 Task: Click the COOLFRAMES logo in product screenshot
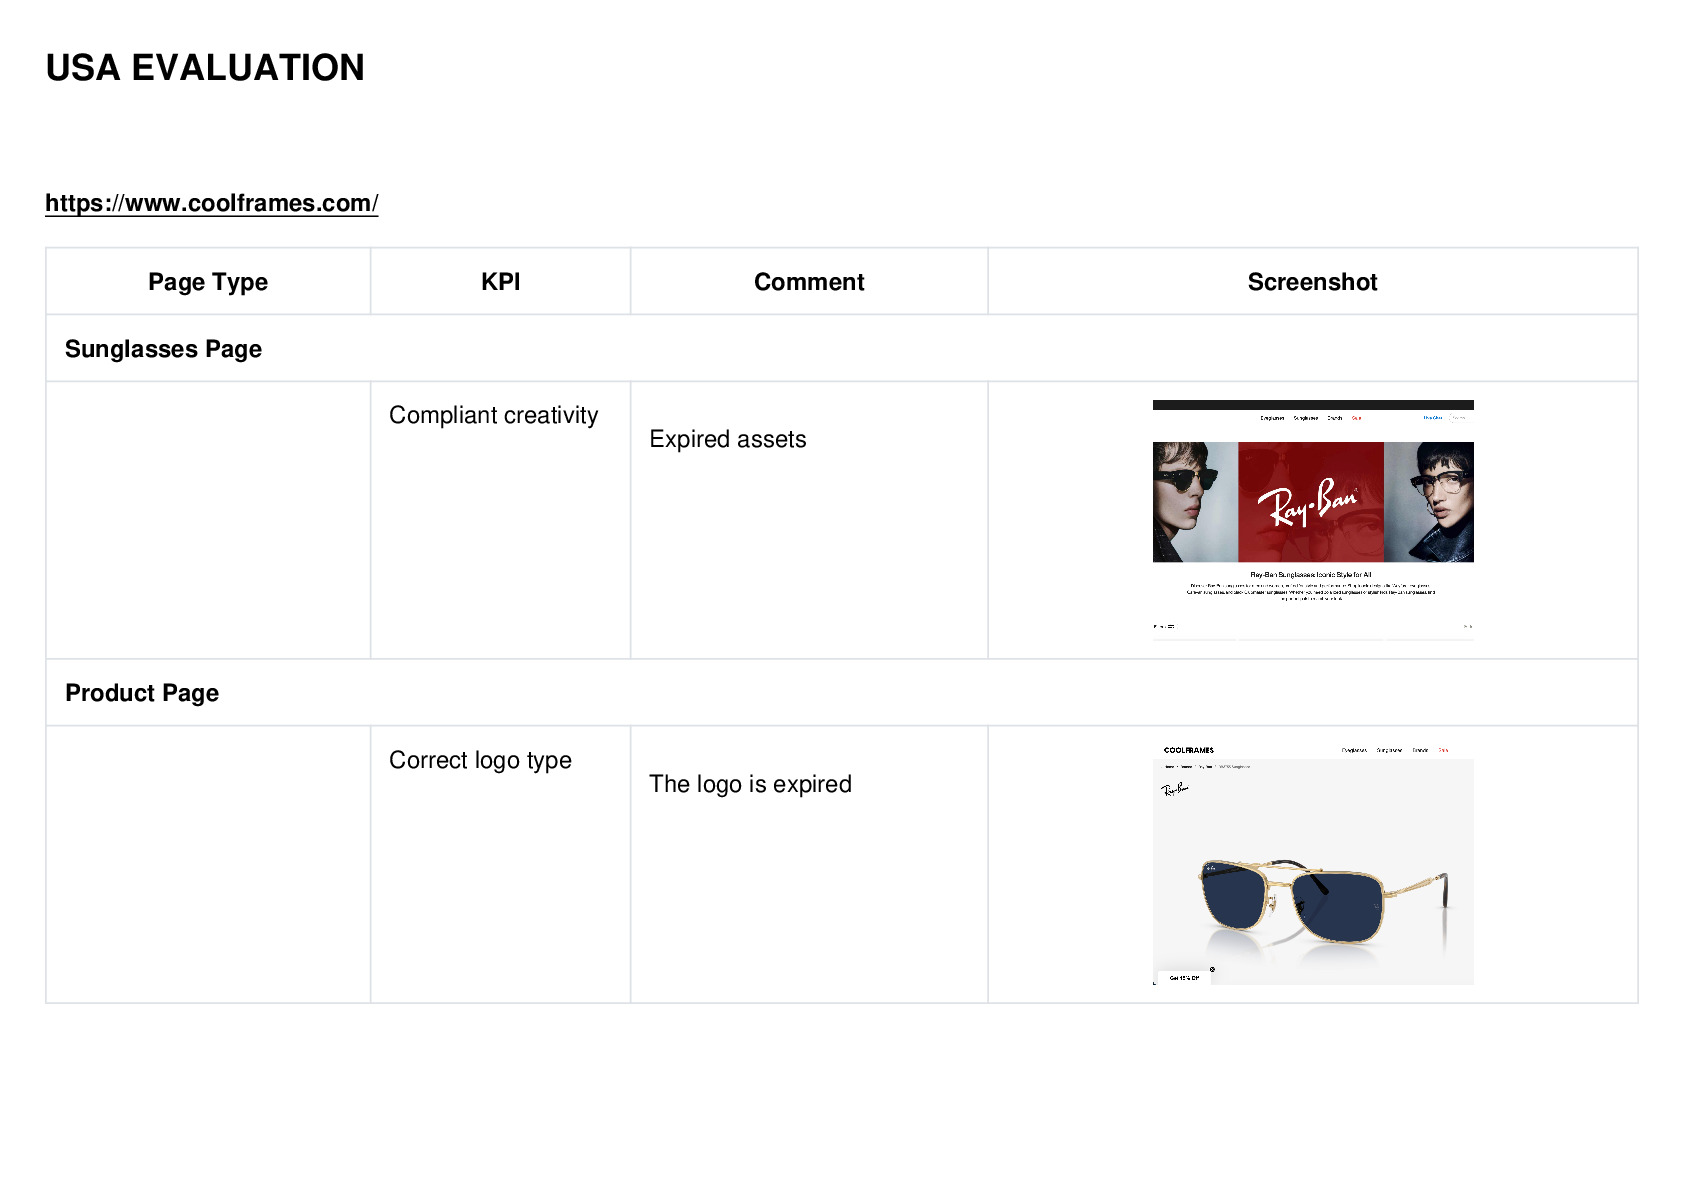pyautogui.click(x=1189, y=750)
